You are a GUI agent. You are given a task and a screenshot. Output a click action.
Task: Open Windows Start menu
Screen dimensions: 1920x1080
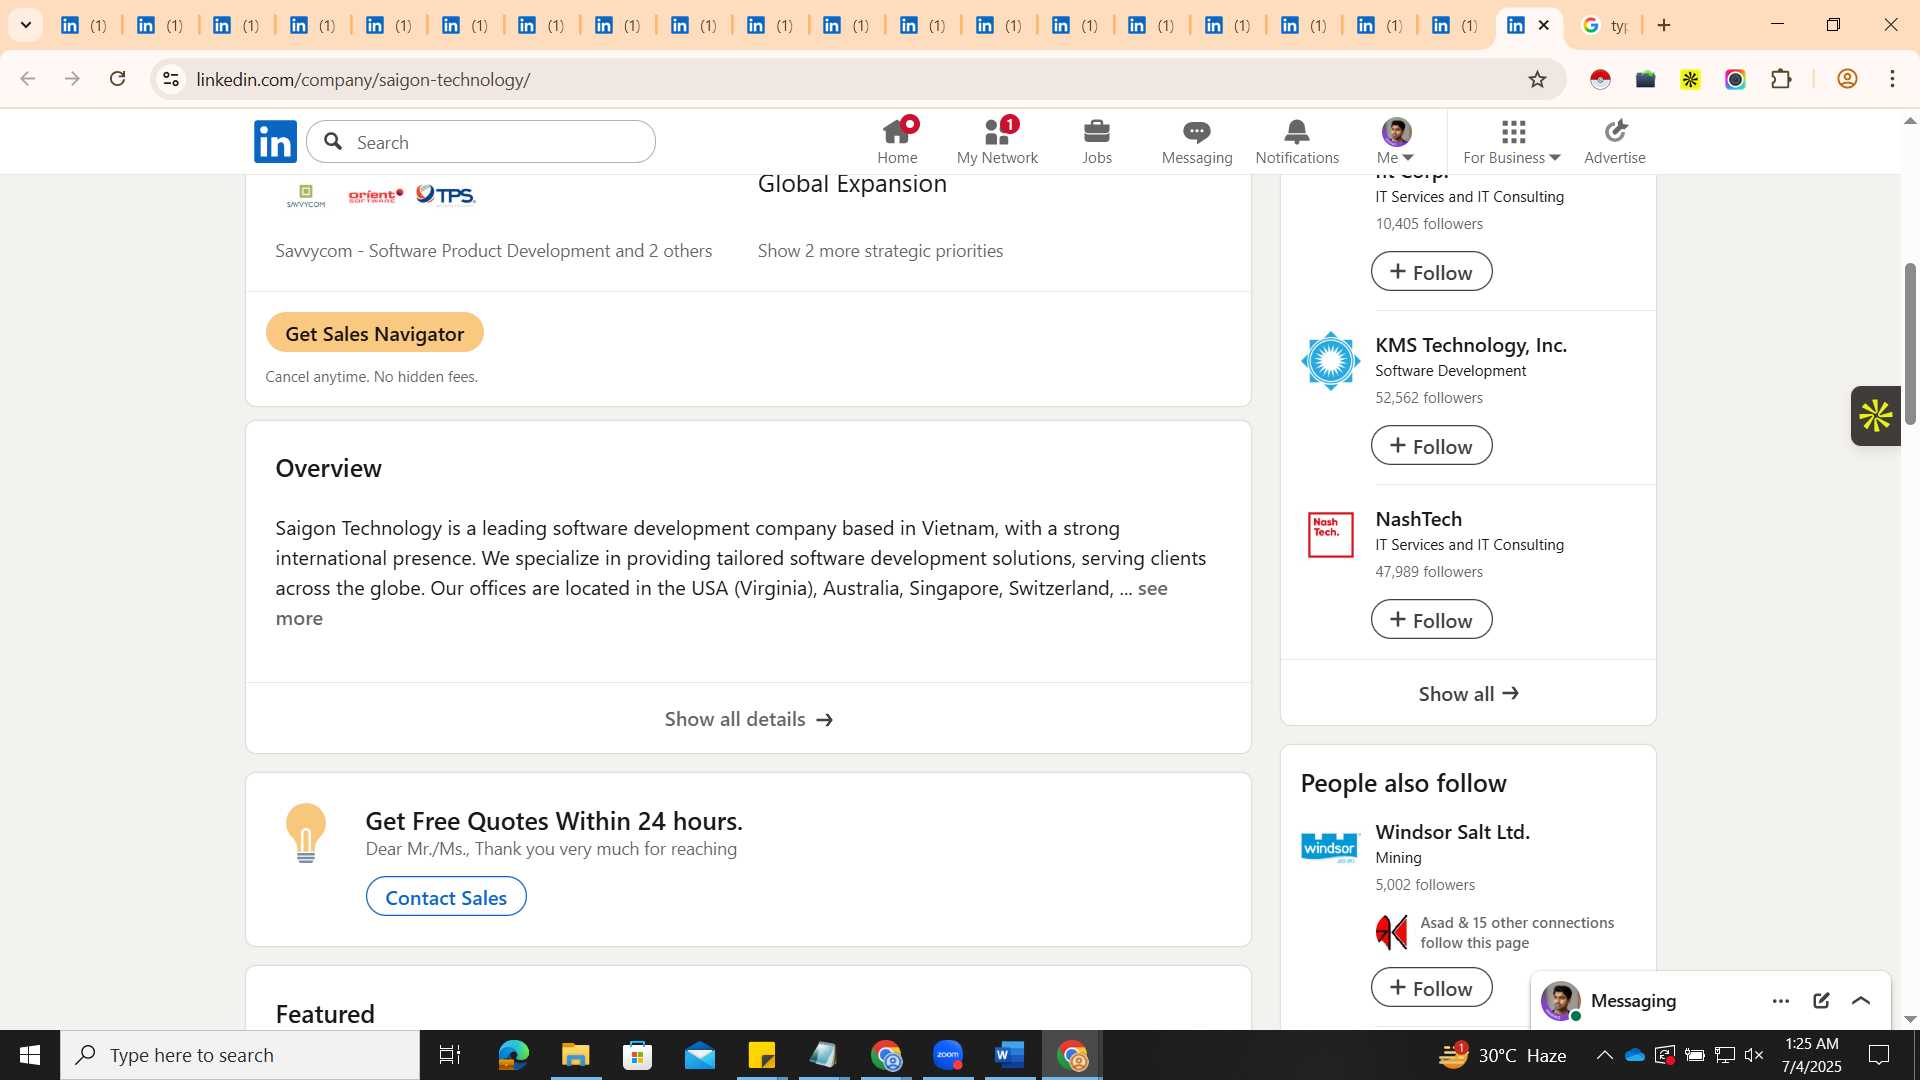pos(30,1055)
